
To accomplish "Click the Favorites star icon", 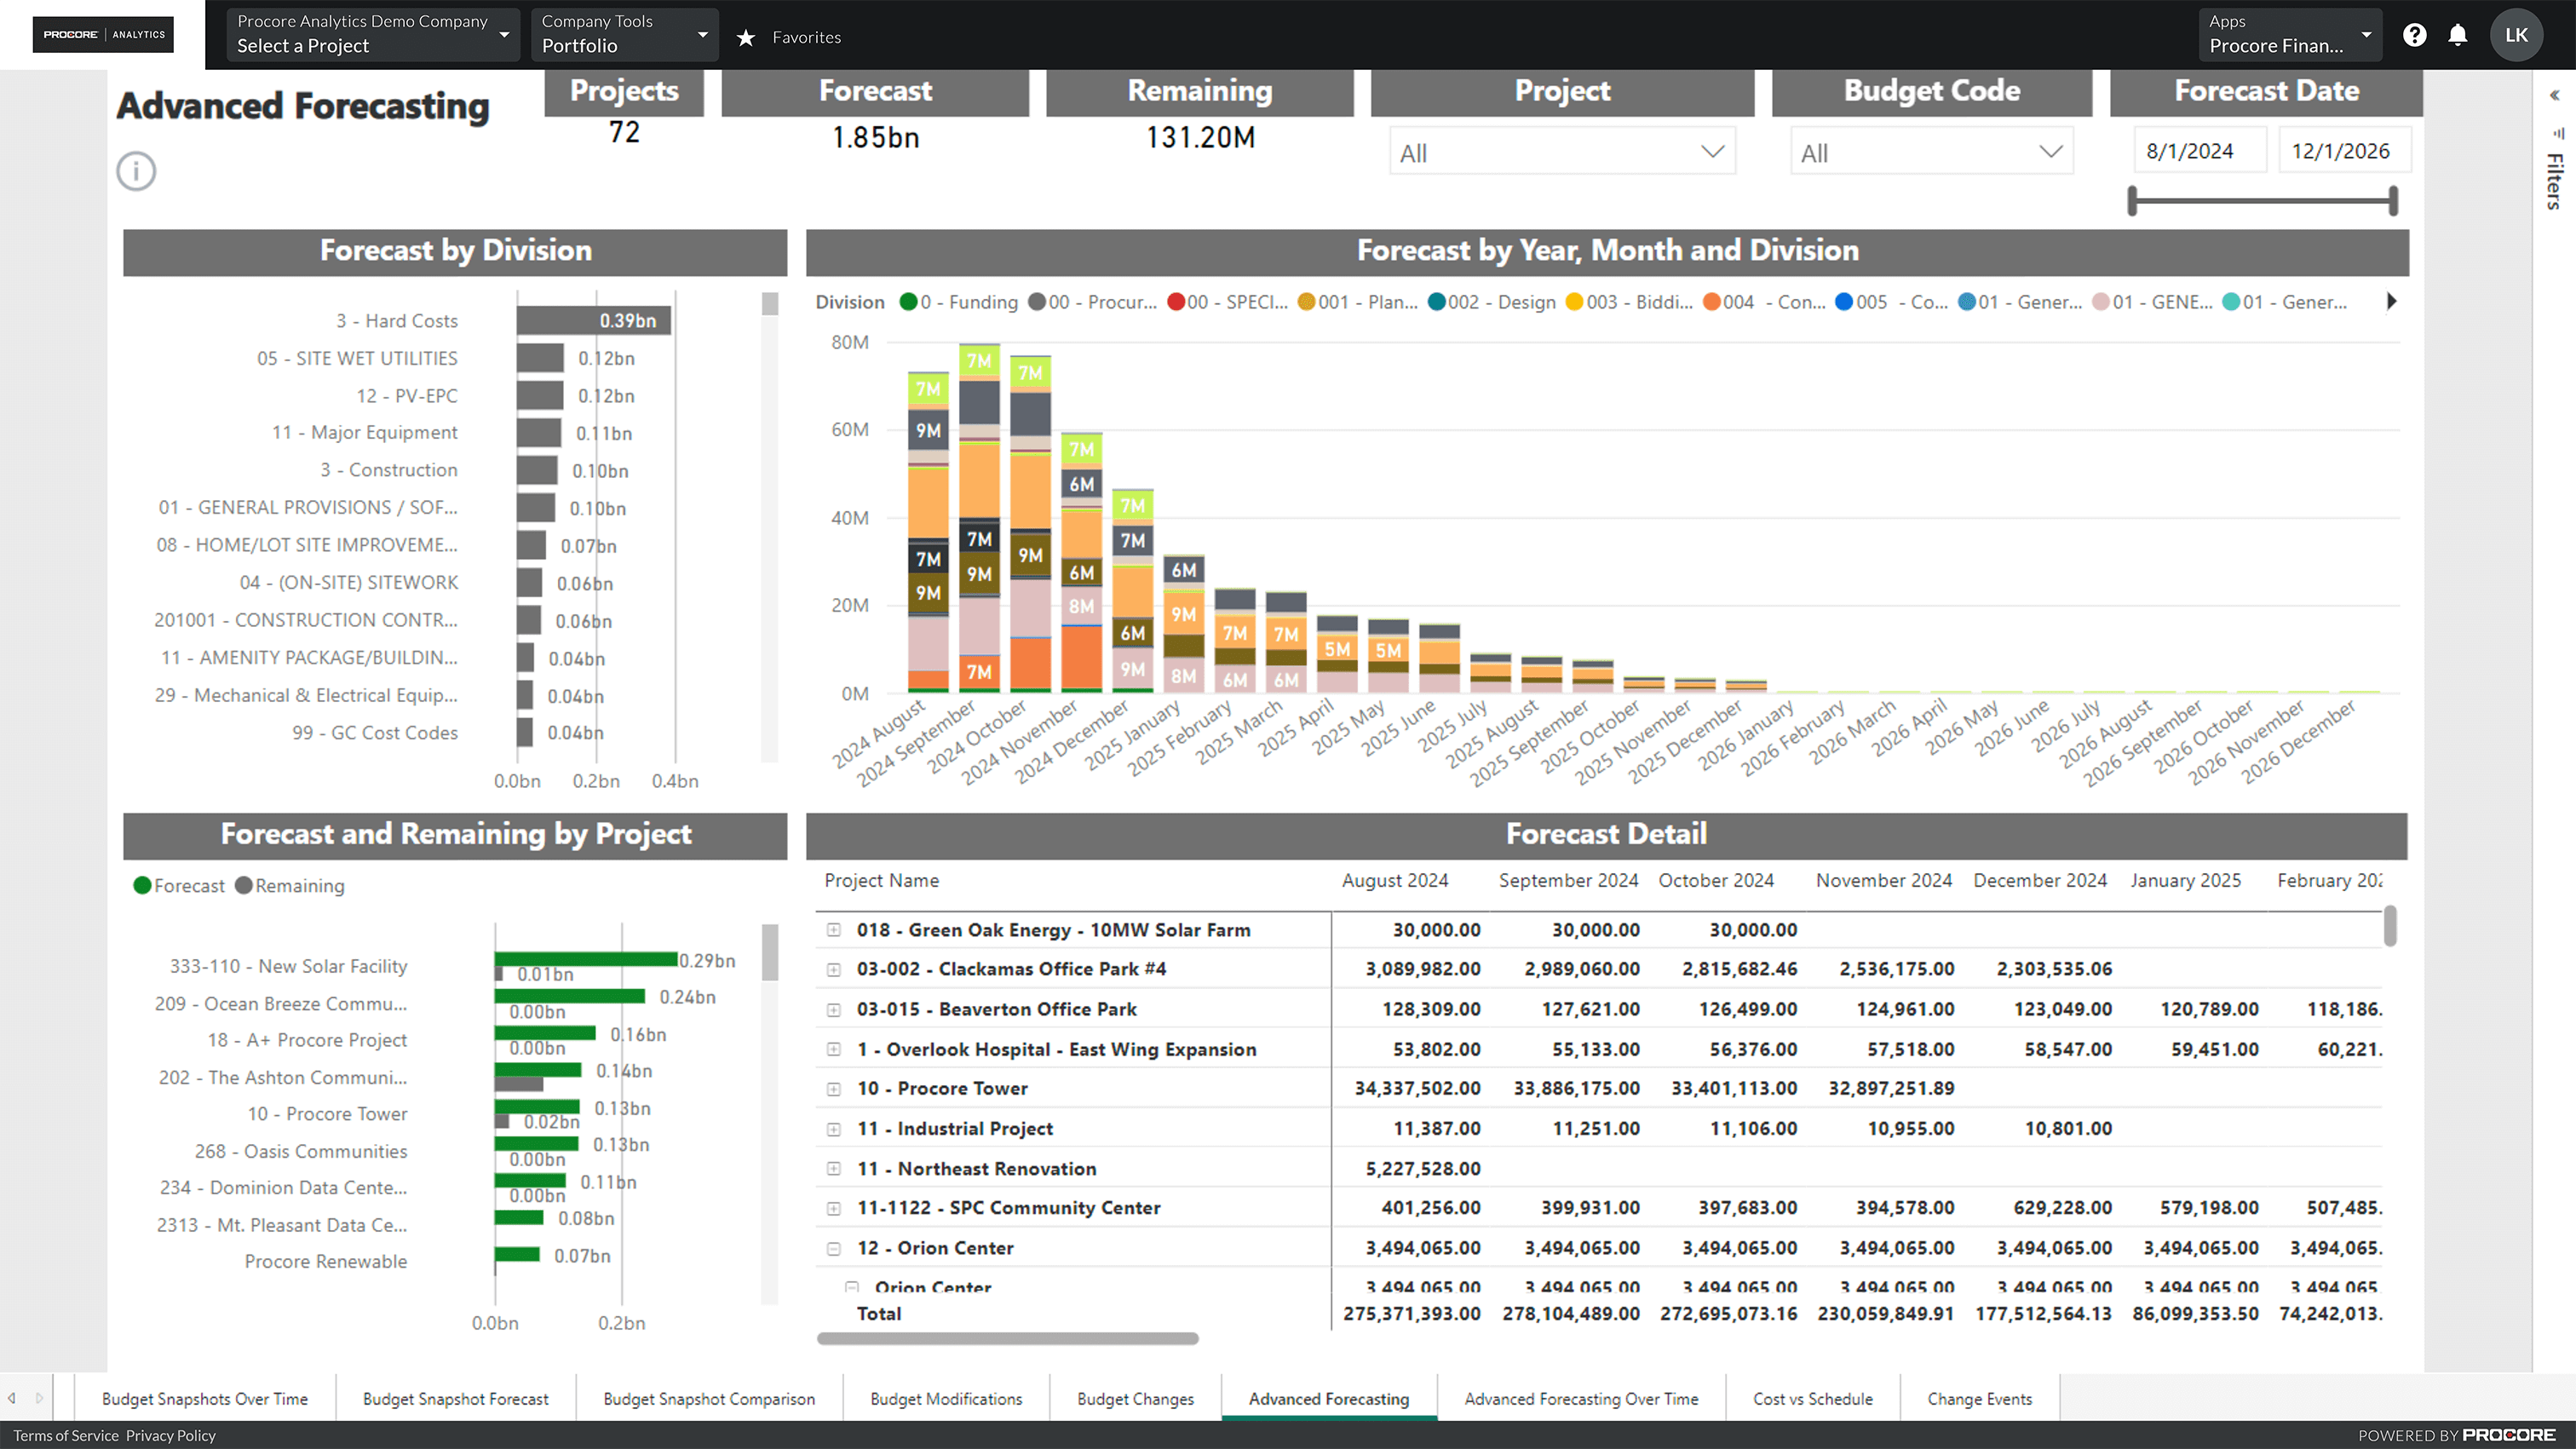I will [x=746, y=37].
